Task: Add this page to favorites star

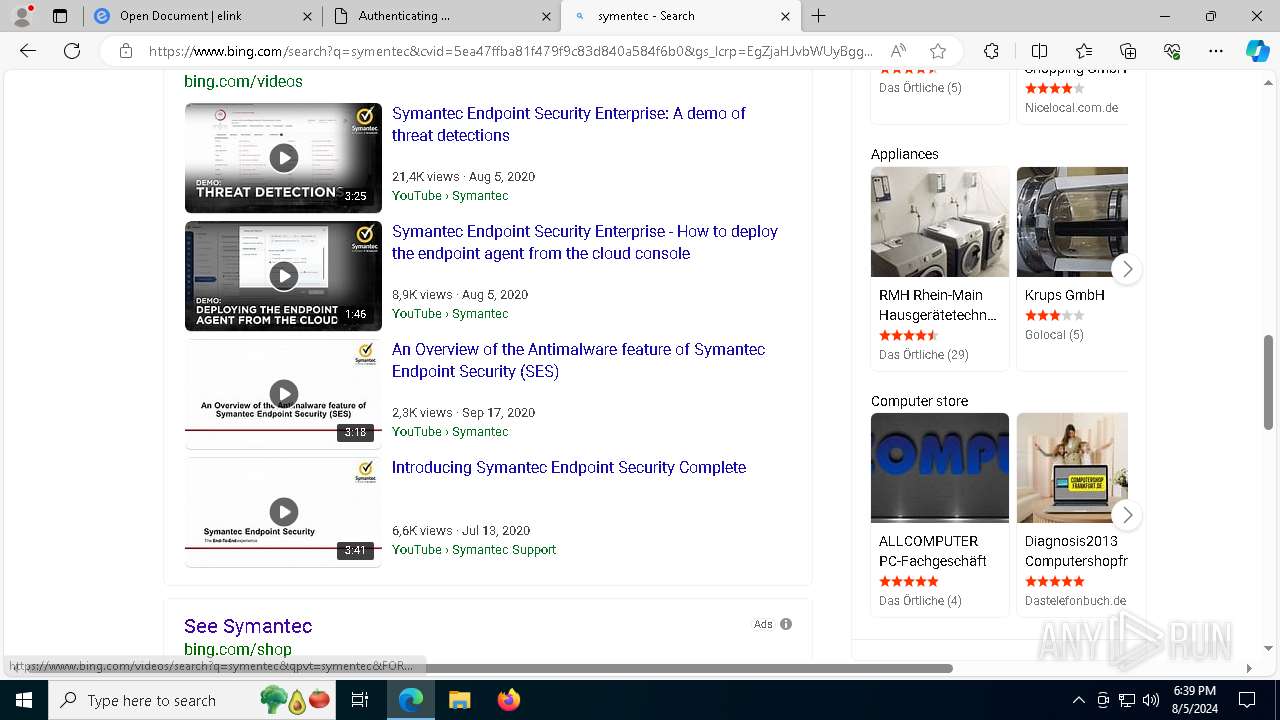Action: click(x=937, y=51)
